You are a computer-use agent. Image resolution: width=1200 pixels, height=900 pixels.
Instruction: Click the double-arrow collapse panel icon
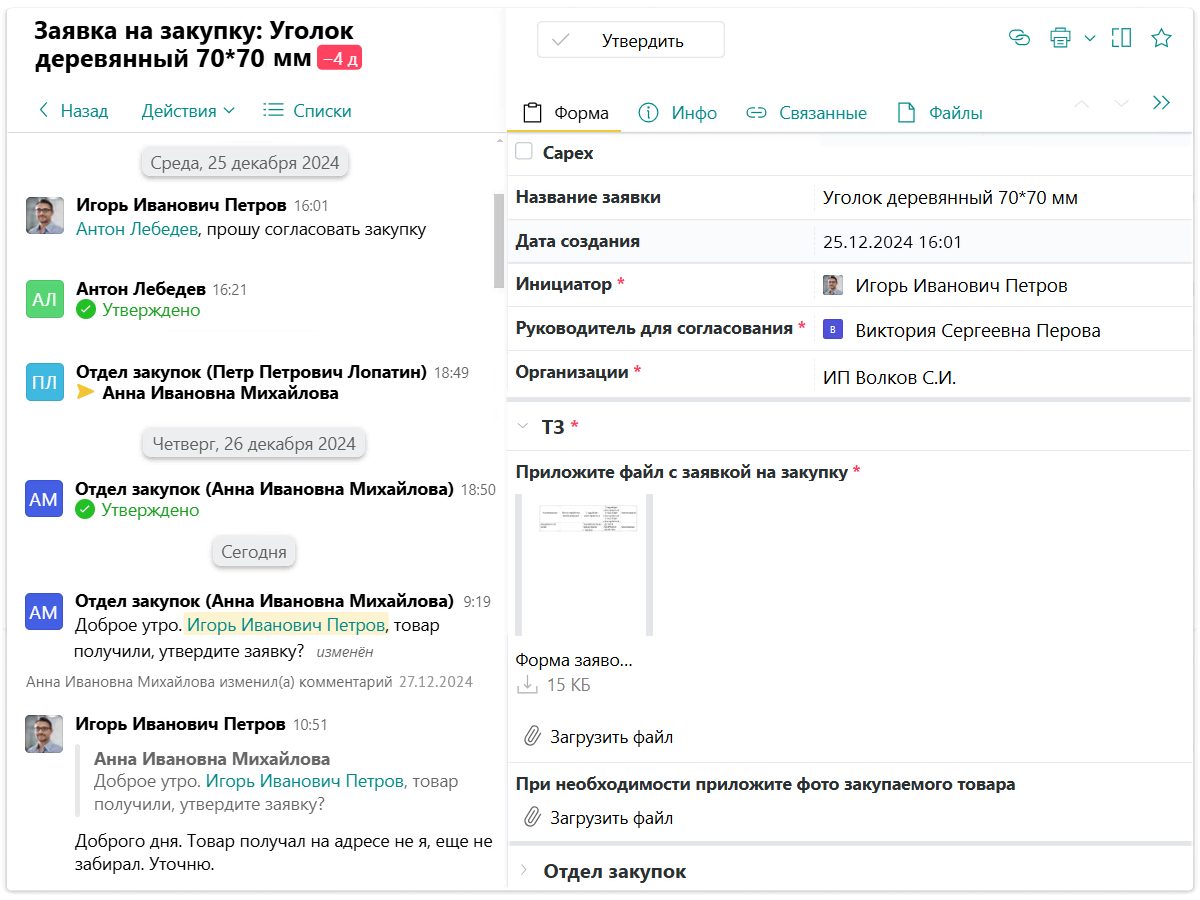1161,103
